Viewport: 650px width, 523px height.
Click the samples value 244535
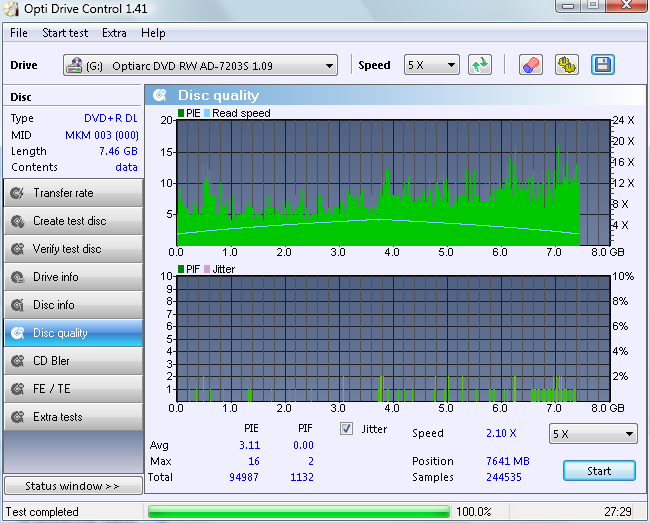504,477
